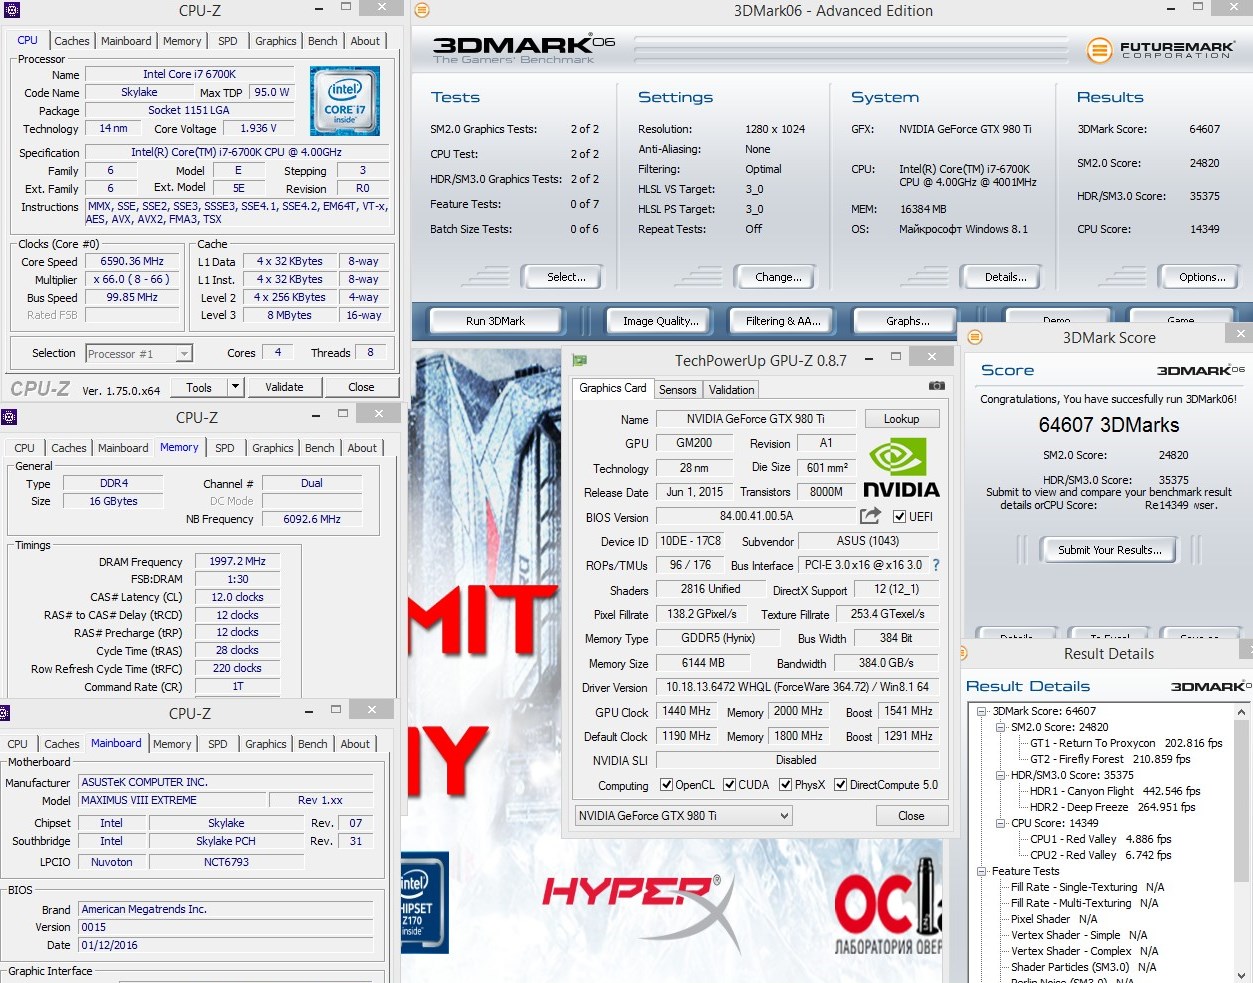The image size is (1253, 983).
Task: Select HDR2 - Deep Freeze result row
Action: point(1113,807)
